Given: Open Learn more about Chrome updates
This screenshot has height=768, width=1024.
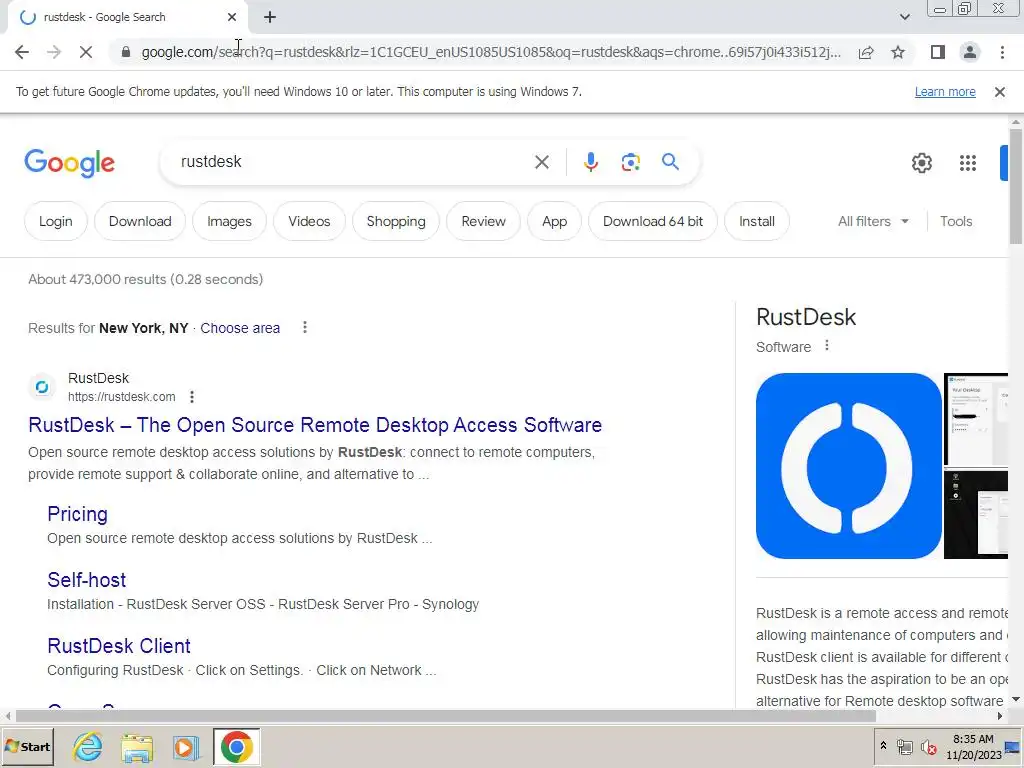Looking at the screenshot, I should click(x=945, y=92).
